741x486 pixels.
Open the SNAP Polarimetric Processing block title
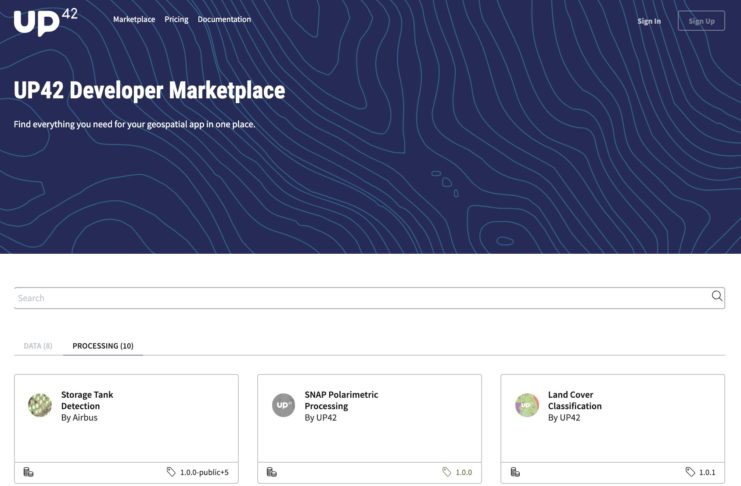click(341, 400)
